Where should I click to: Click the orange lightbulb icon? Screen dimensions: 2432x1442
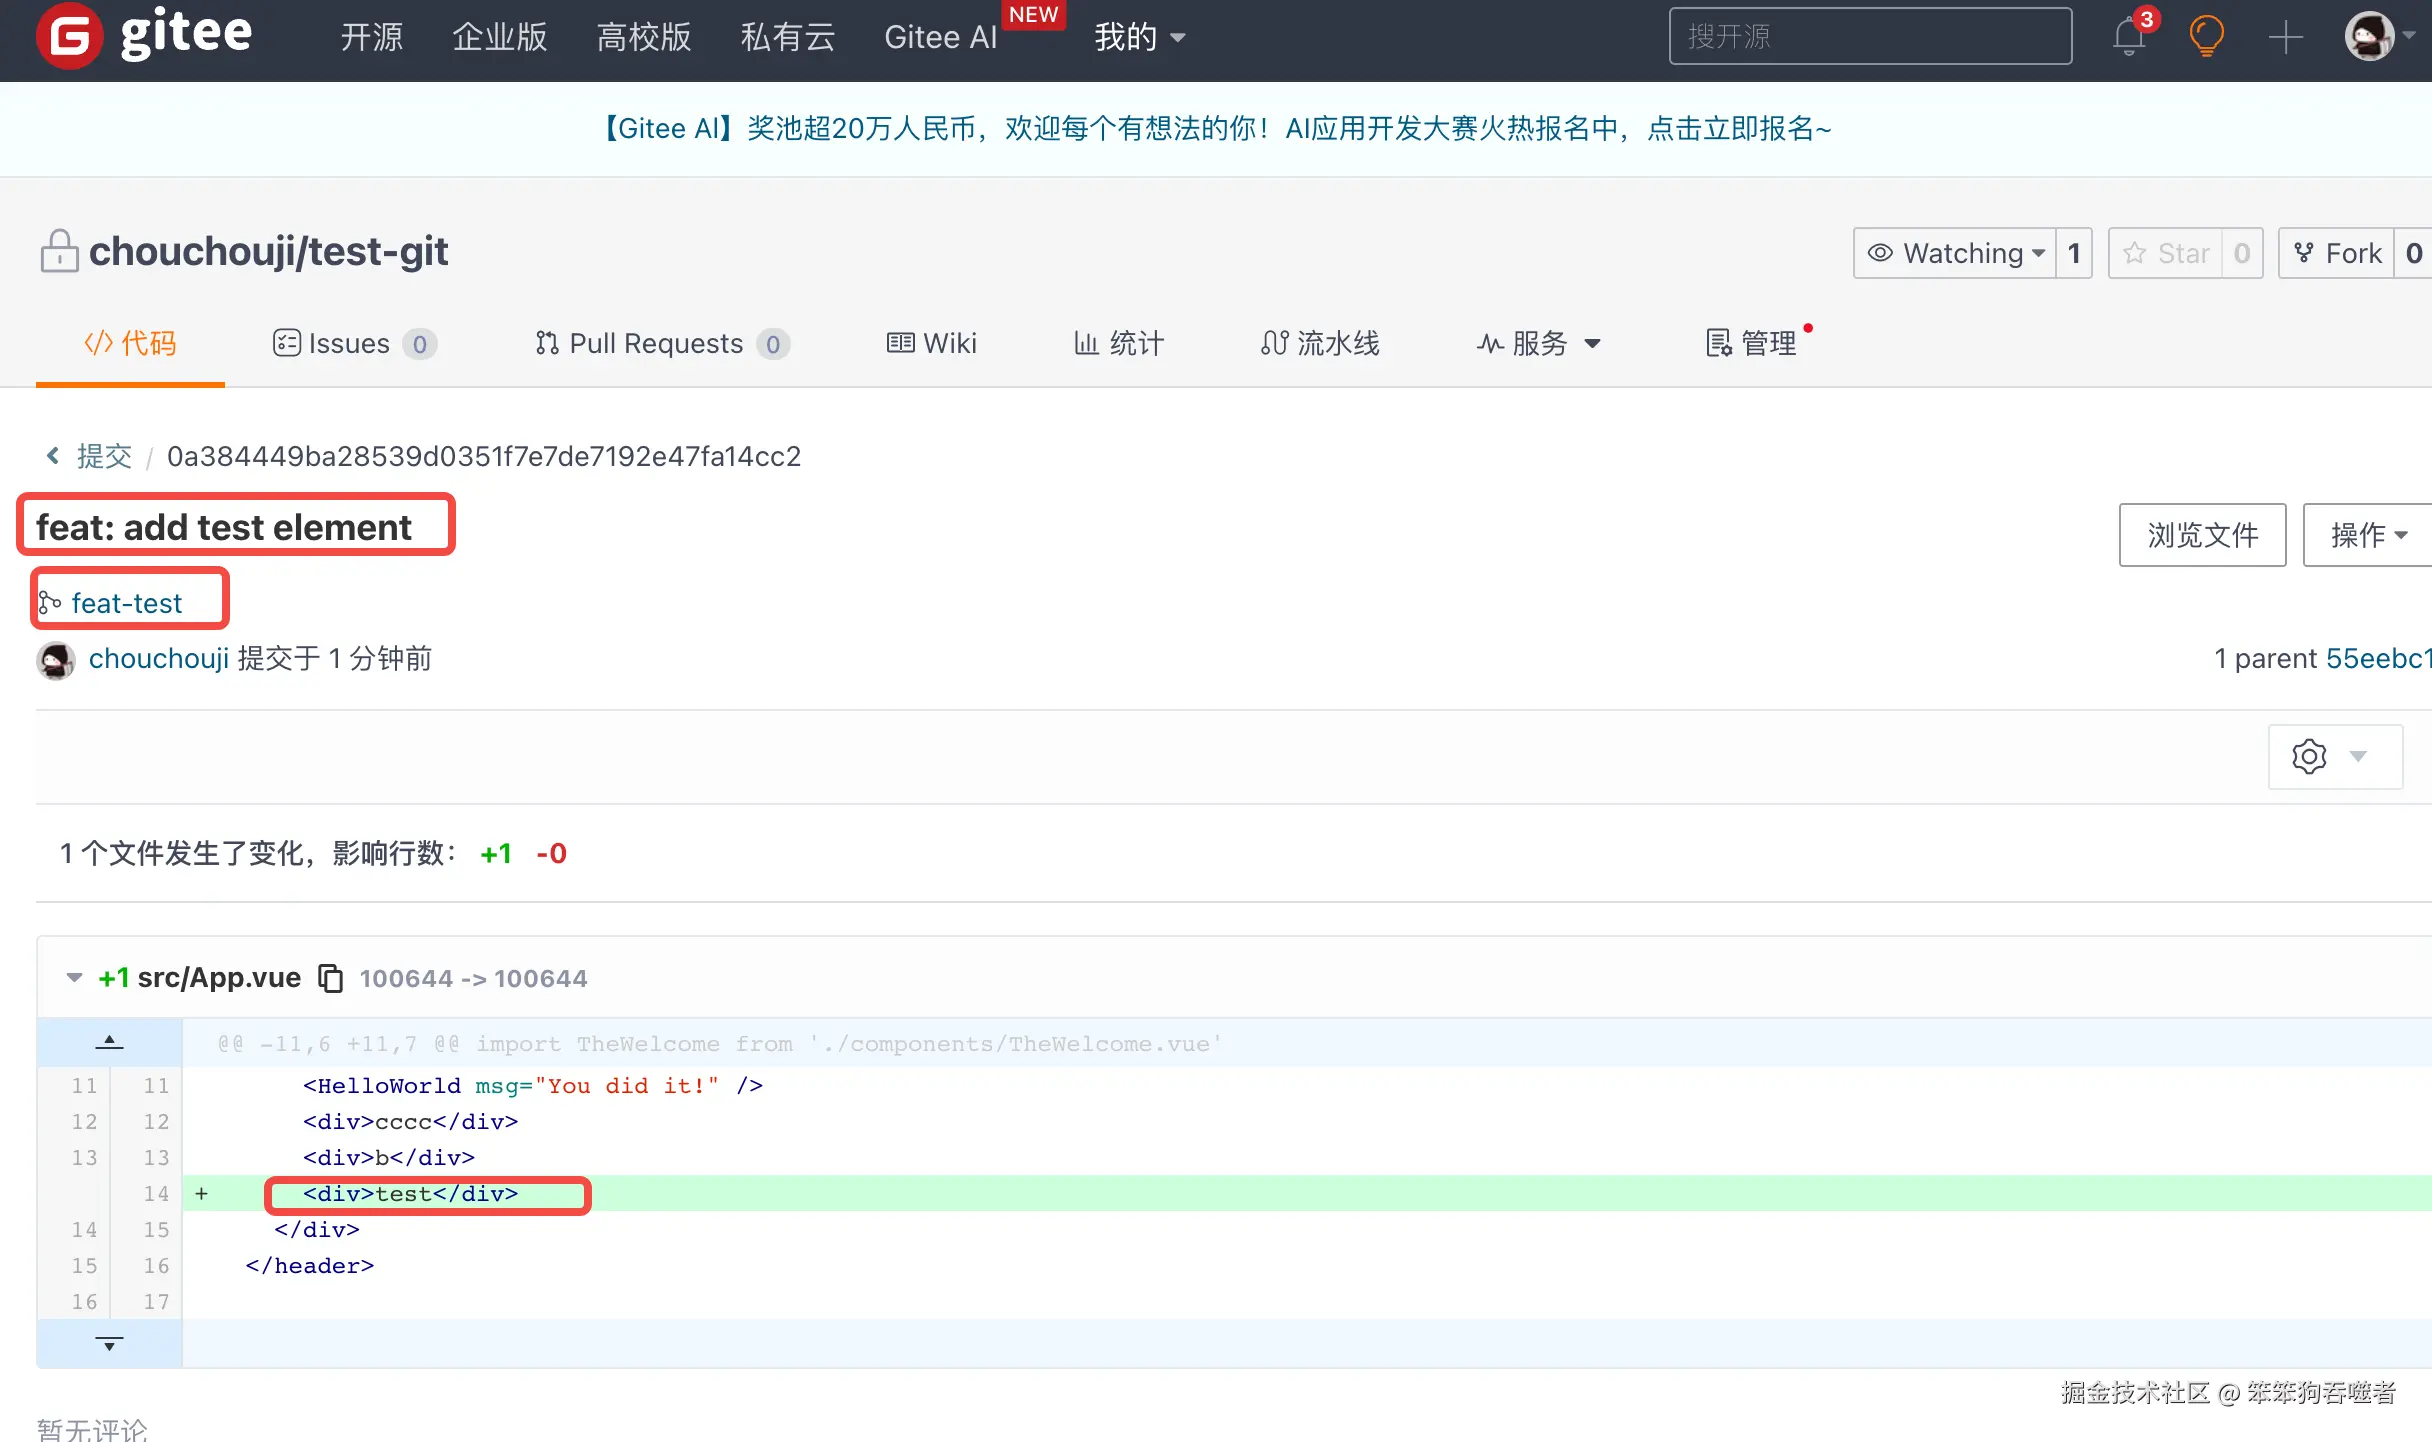(2206, 38)
